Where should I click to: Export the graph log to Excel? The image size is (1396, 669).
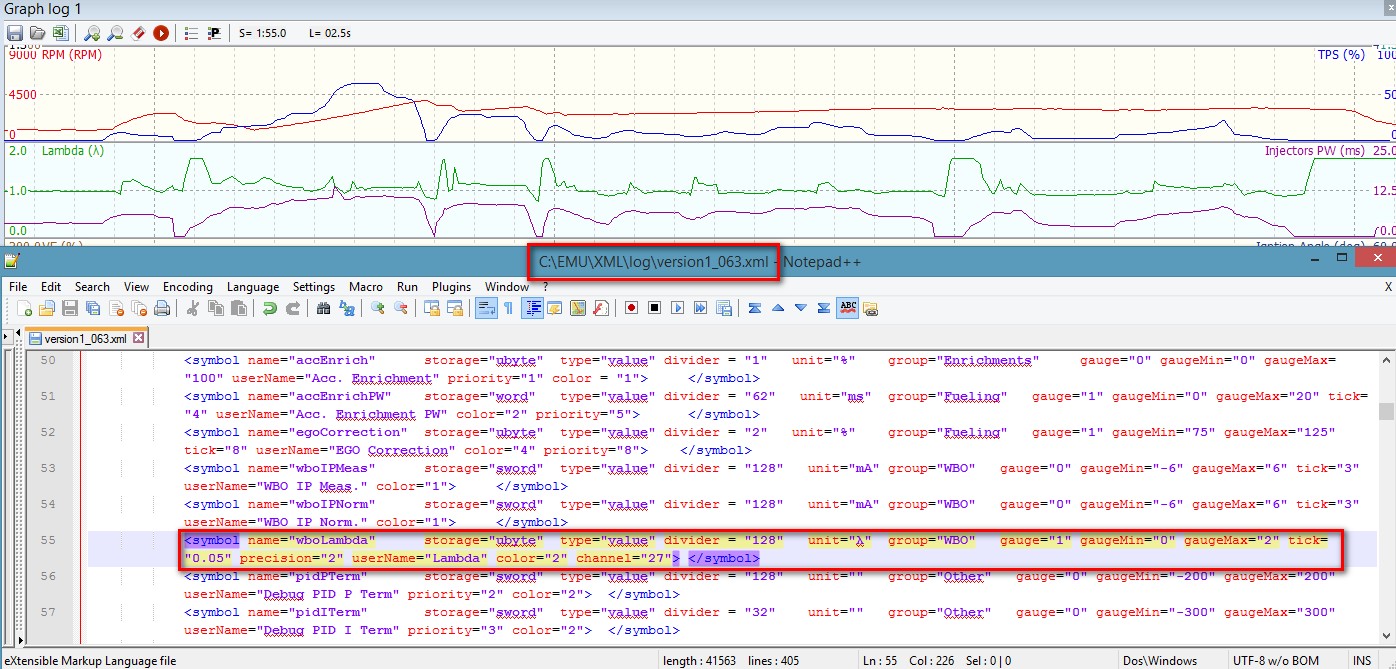click(x=60, y=33)
